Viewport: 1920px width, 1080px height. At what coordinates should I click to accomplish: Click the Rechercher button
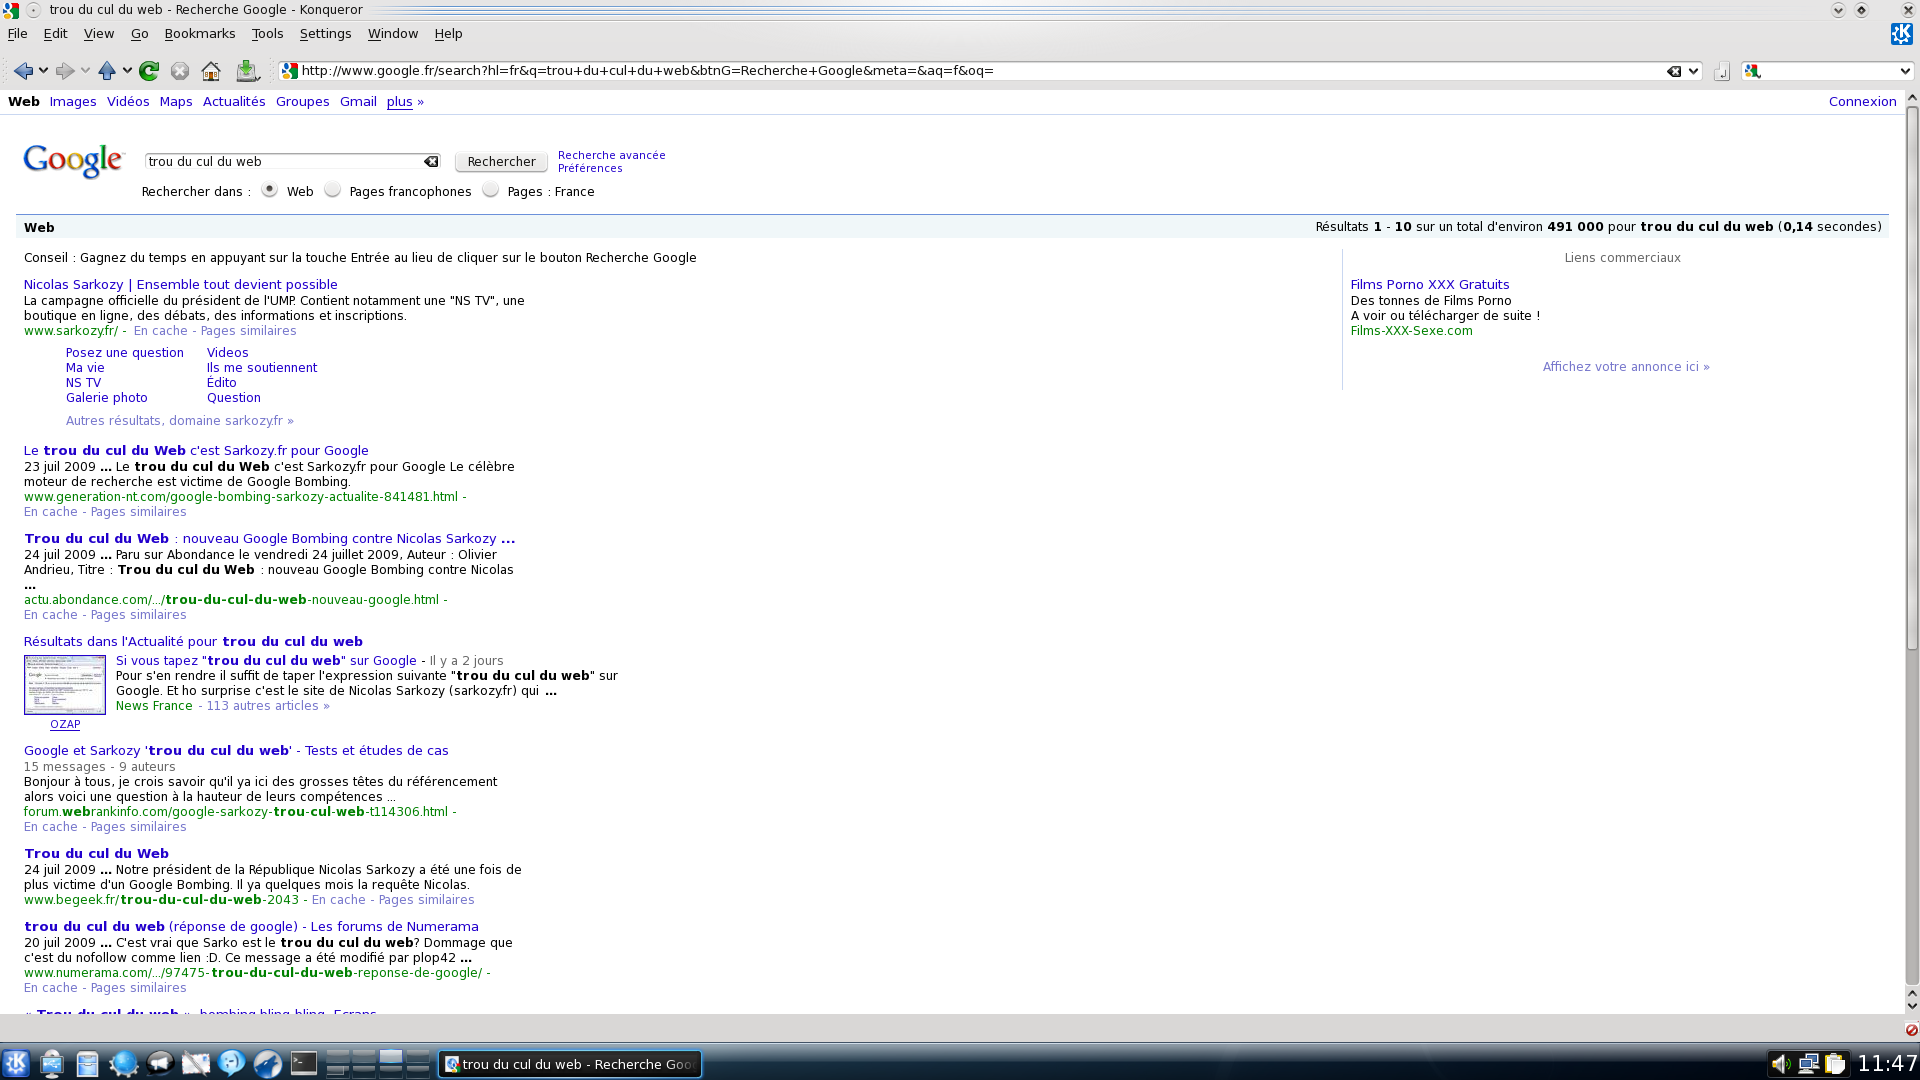[x=501, y=162]
